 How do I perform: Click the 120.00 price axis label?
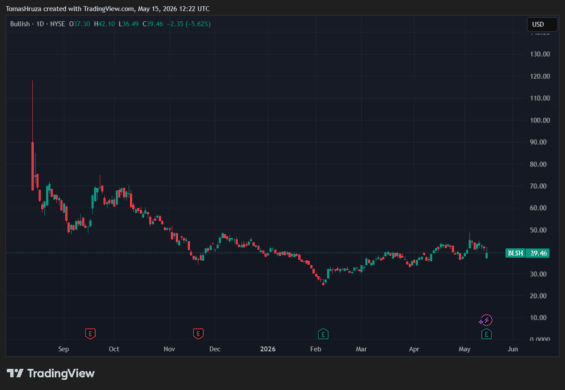coord(540,76)
